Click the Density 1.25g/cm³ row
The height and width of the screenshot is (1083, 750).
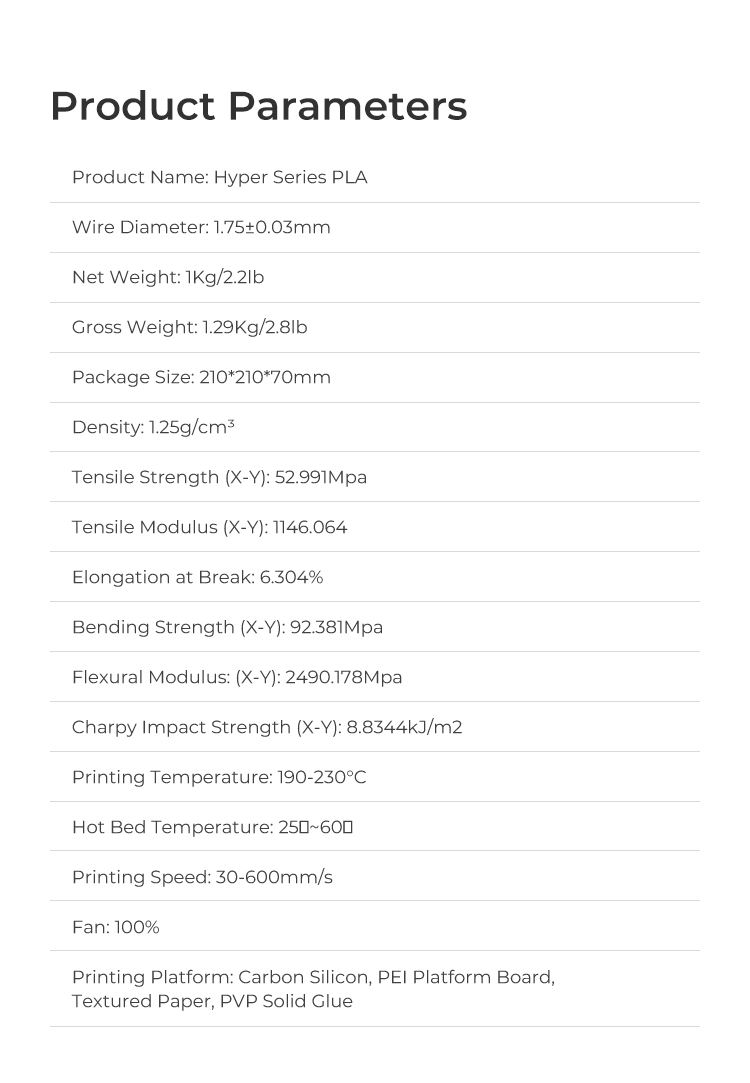[153, 428]
